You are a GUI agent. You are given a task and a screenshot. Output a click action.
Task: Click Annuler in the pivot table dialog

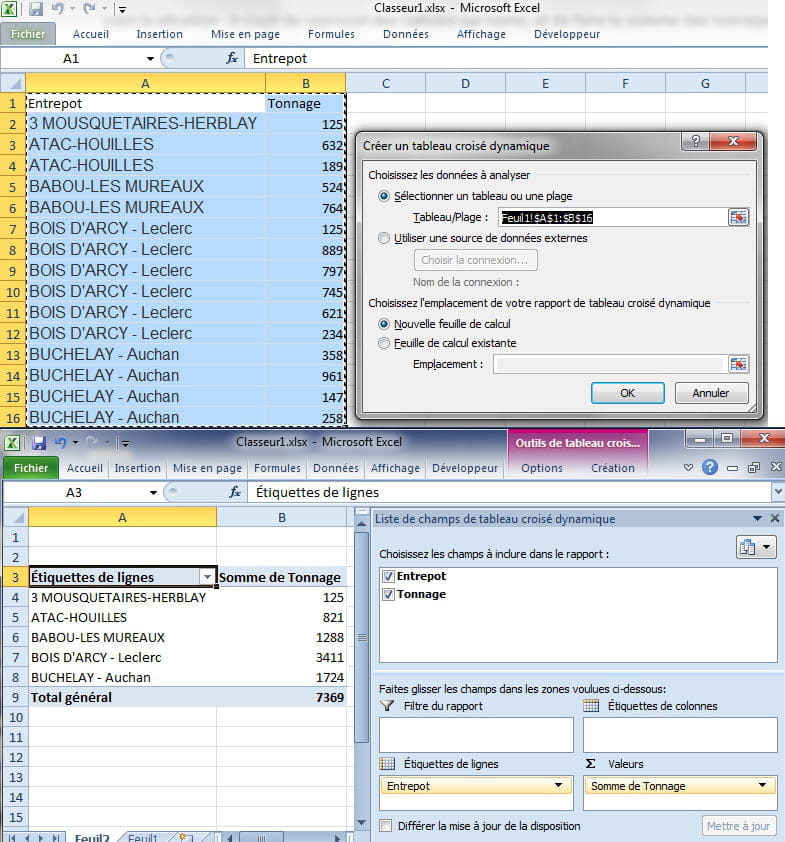(x=711, y=393)
